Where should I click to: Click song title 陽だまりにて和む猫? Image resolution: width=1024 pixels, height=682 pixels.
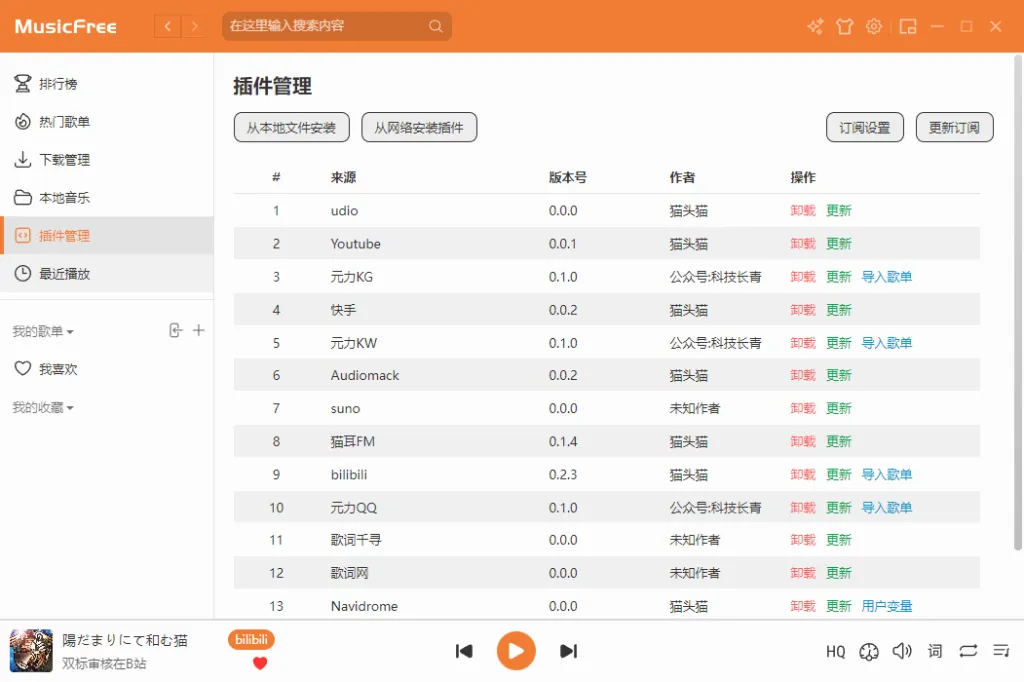(x=125, y=640)
